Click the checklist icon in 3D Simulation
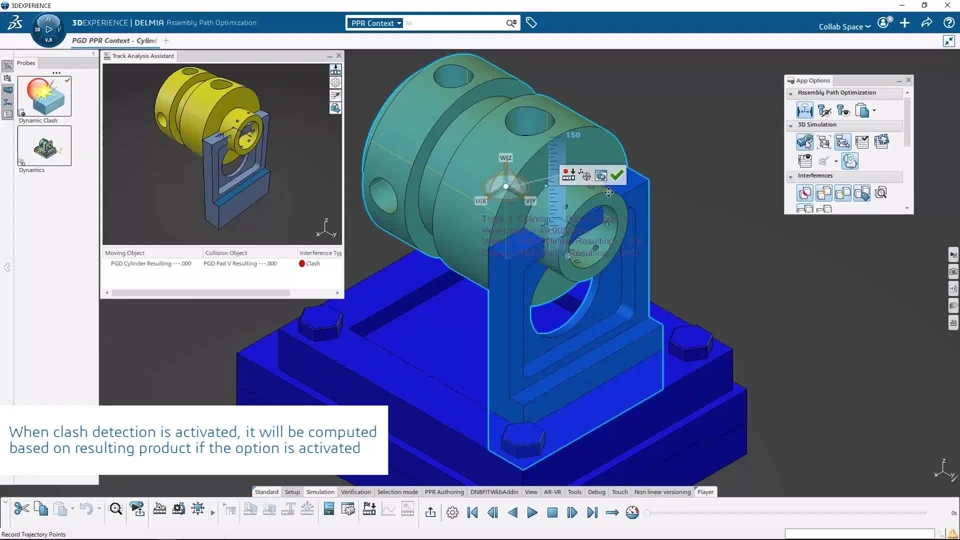Screen dimensions: 960x540 point(862,142)
